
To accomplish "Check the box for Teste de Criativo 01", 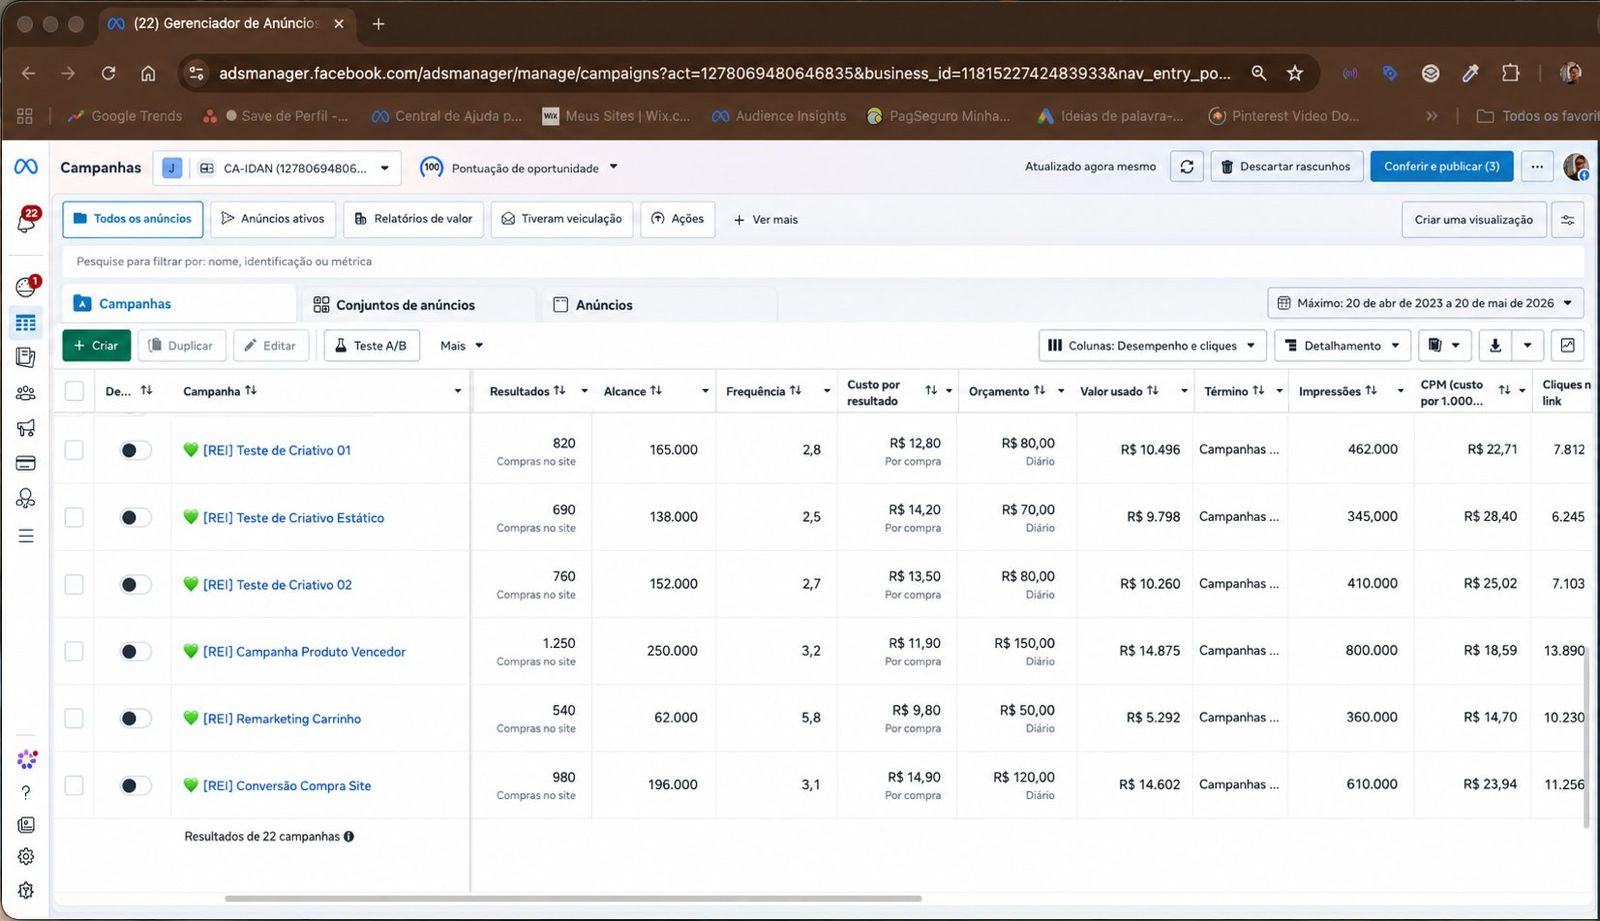I will coord(74,450).
